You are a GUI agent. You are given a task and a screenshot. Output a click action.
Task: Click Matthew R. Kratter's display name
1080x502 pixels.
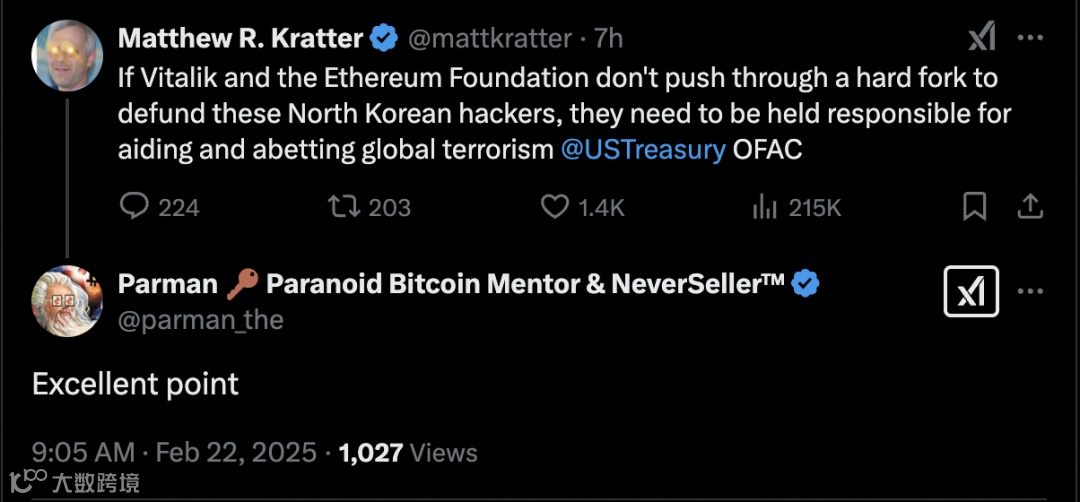tap(240, 39)
